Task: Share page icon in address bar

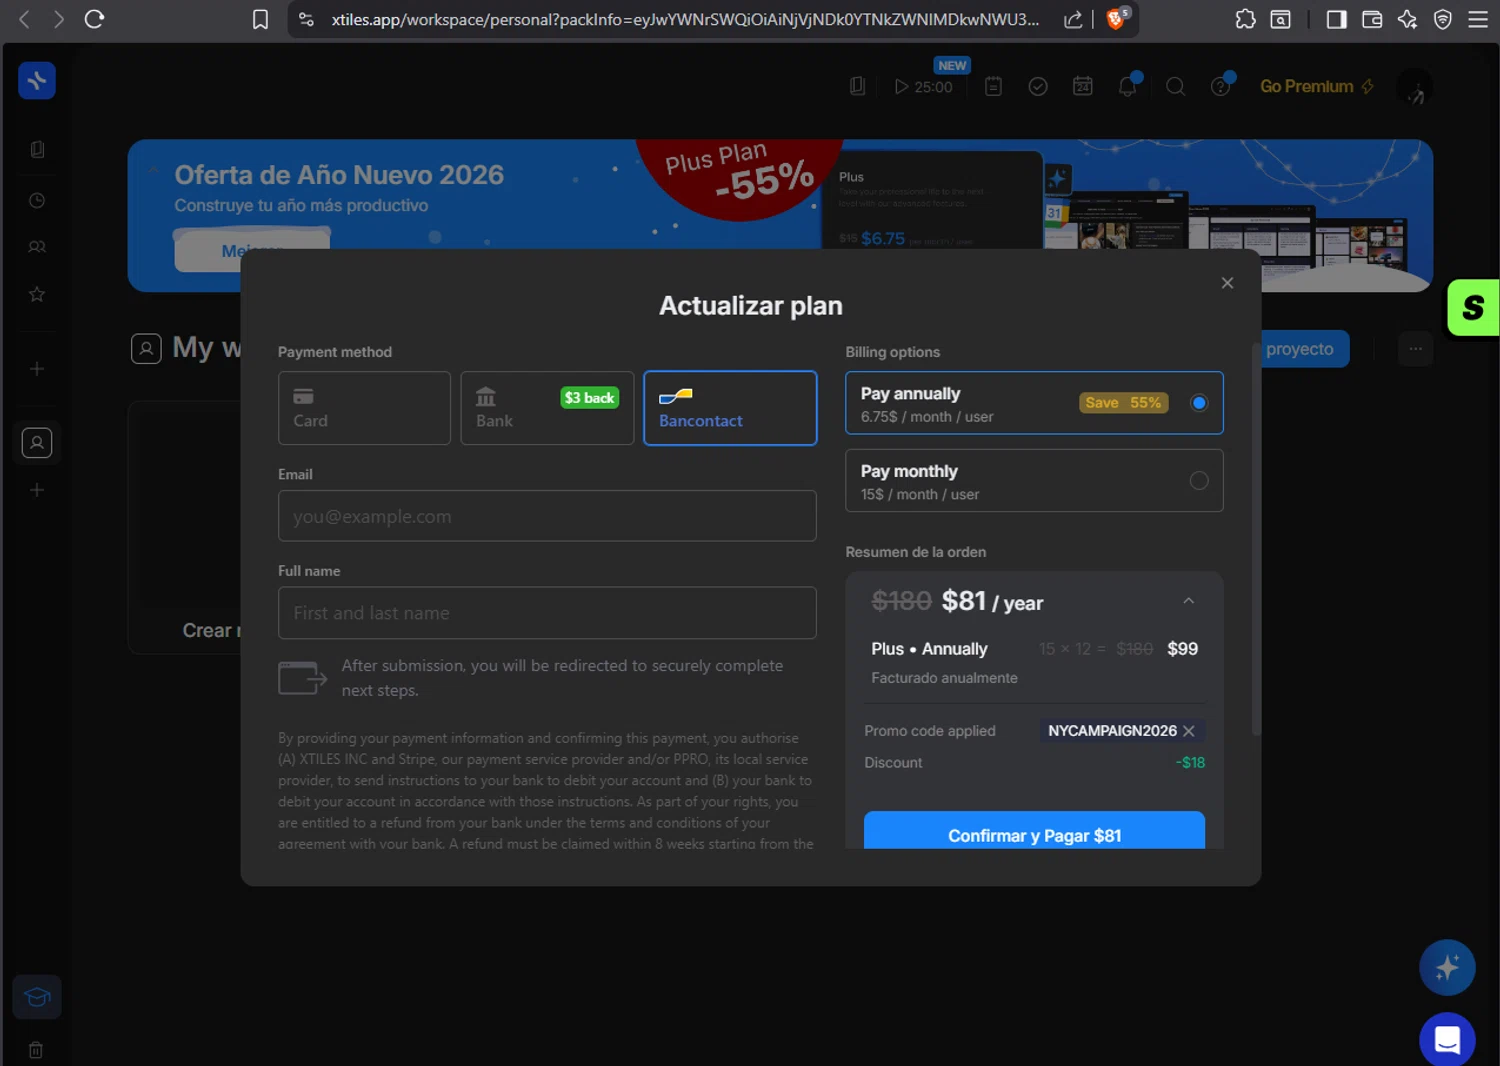Action: (x=1073, y=19)
